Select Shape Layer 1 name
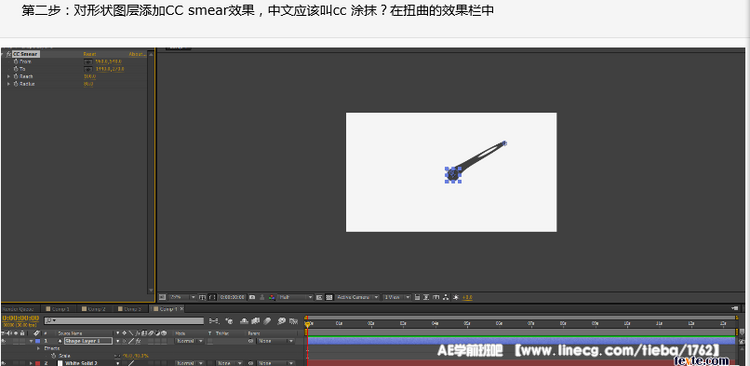Screen dimensions: 750x366 tap(88, 341)
